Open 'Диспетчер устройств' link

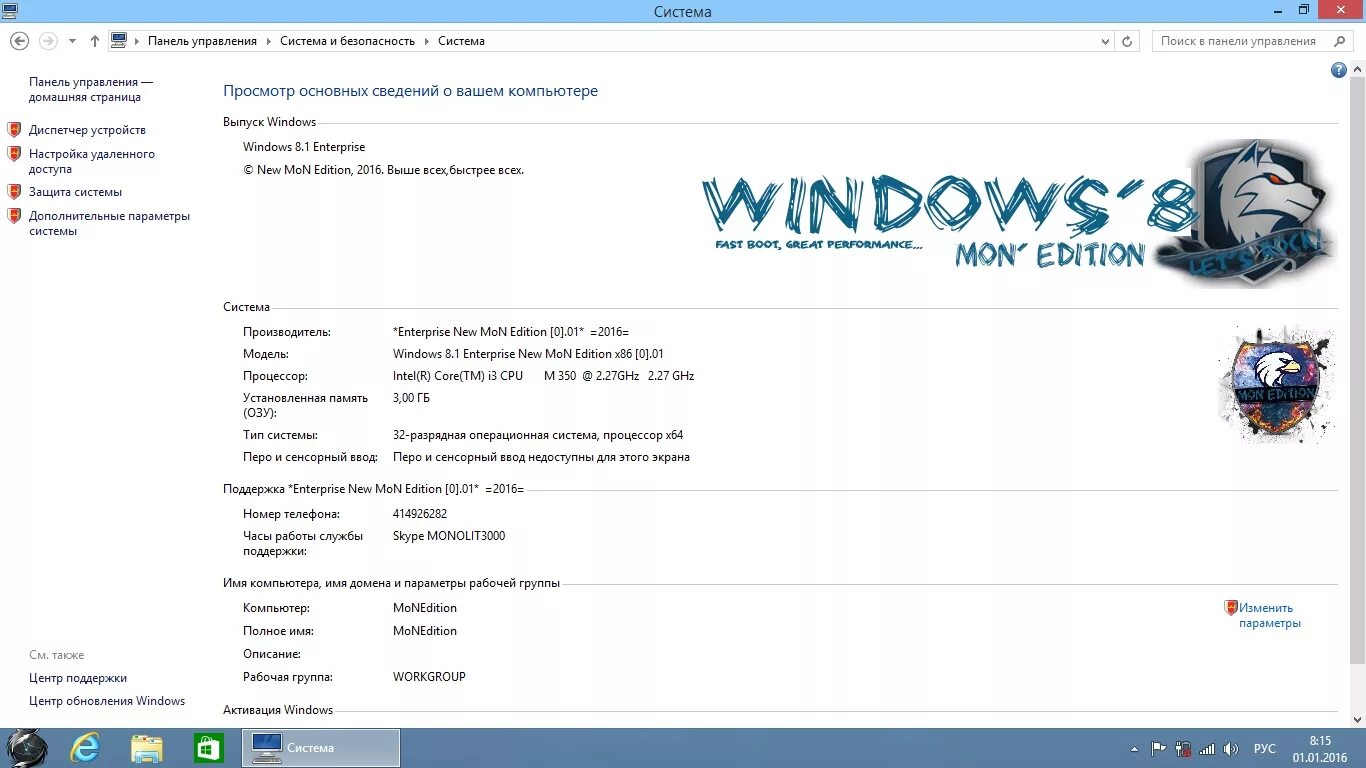pos(87,130)
